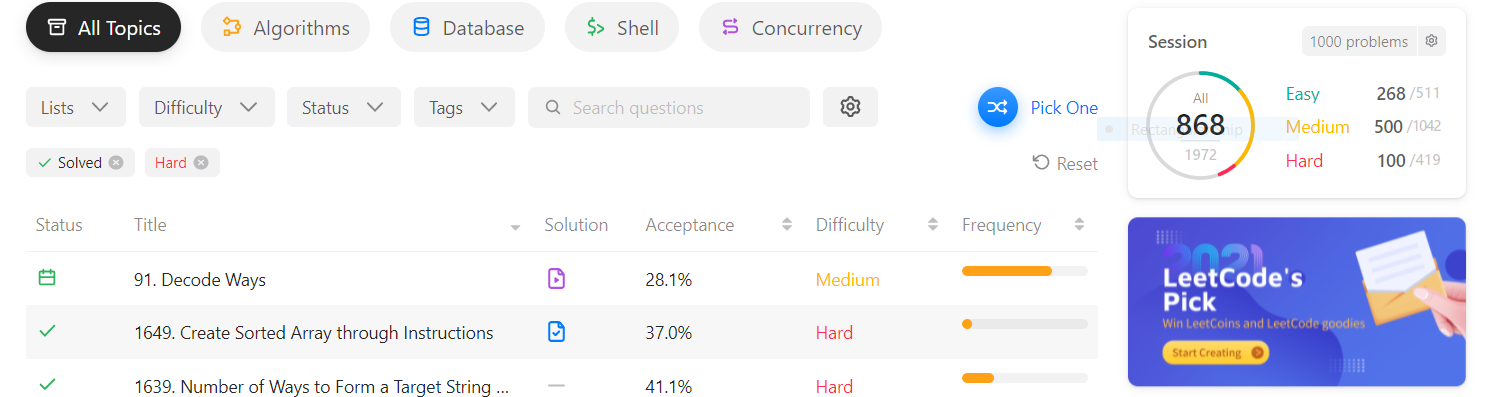Switch to the Database topic tab

(467, 28)
